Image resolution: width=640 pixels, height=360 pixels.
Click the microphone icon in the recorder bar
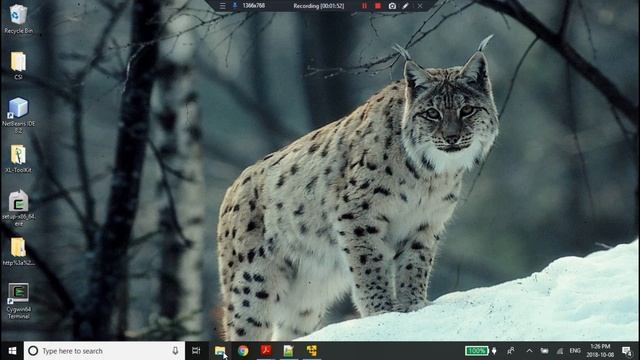(235, 6)
